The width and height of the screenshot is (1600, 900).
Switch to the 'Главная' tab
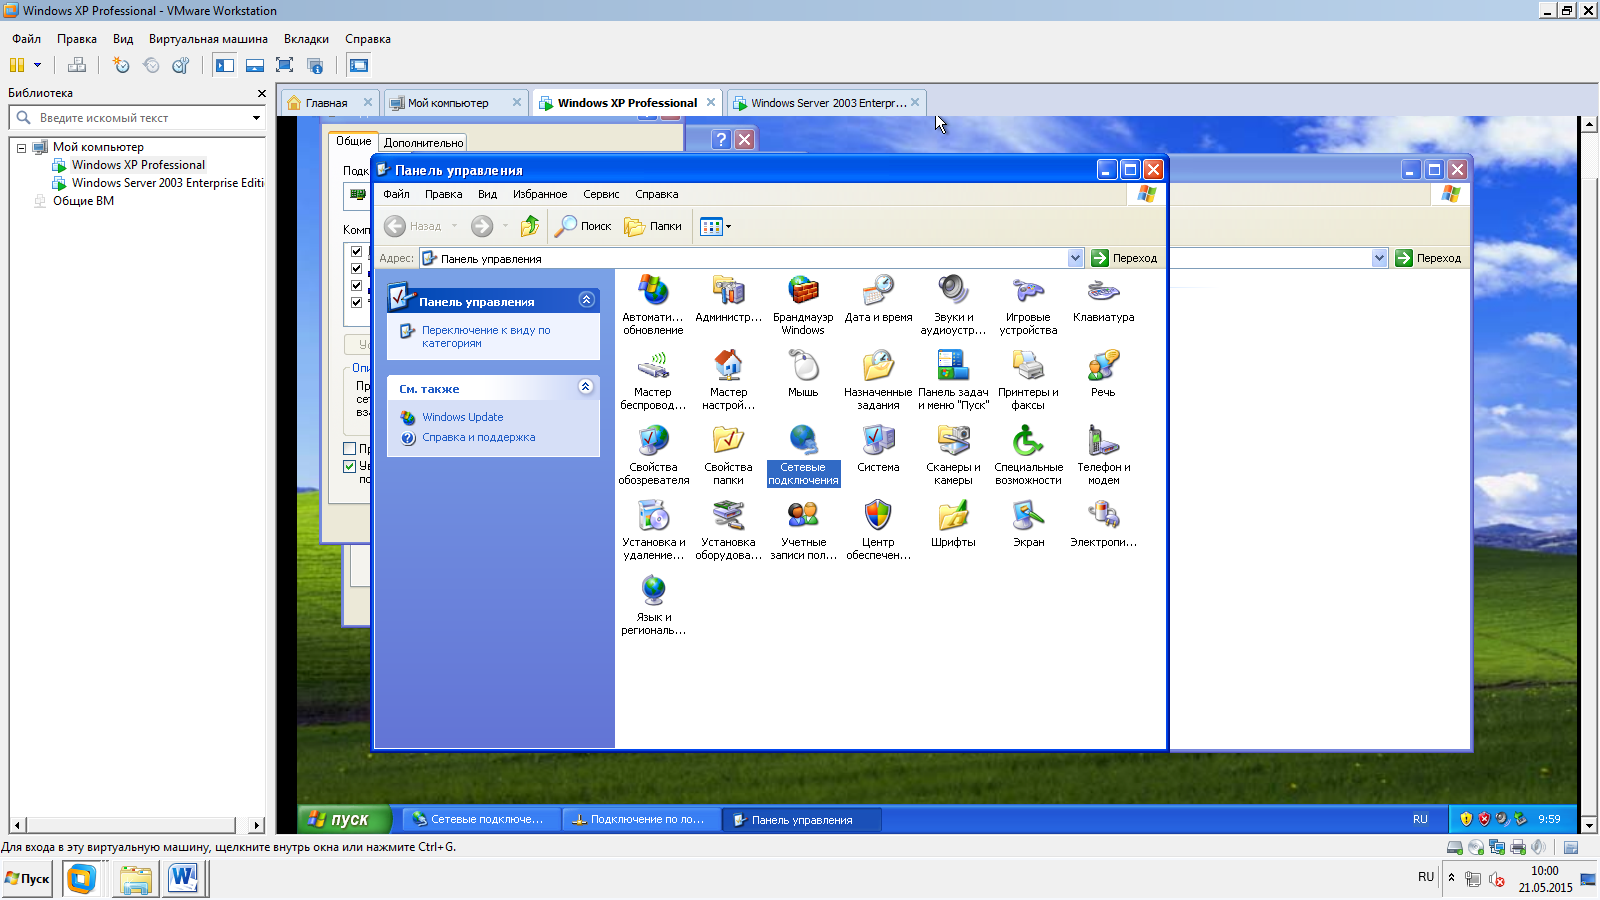[x=327, y=103]
